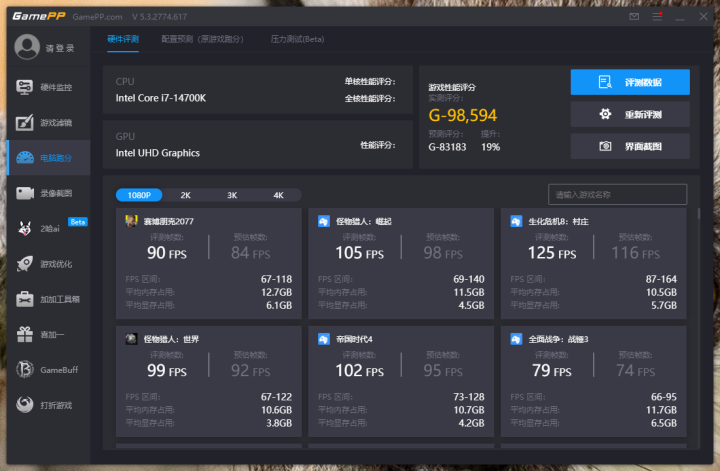Image resolution: width=720 pixels, height=471 pixels.
Task: Click the 帝国时代4 game icon
Action: pos(324,339)
